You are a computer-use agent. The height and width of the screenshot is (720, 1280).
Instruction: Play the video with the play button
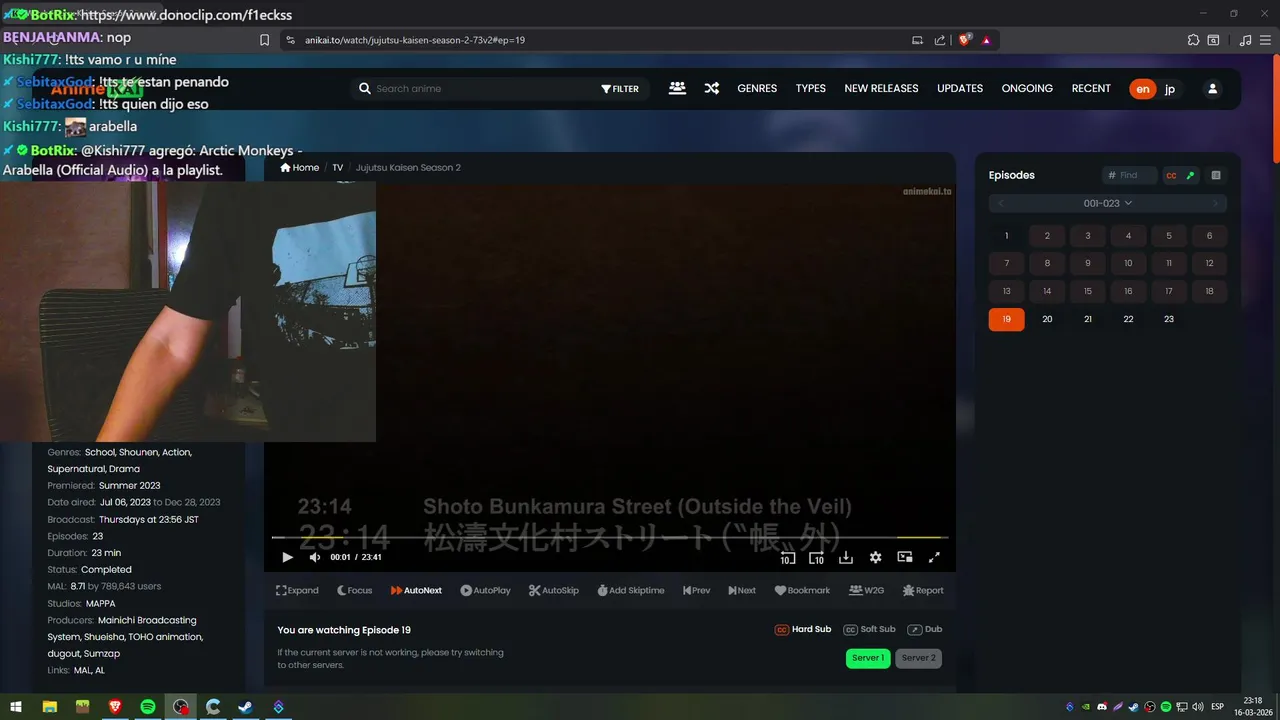pyautogui.click(x=288, y=557)
